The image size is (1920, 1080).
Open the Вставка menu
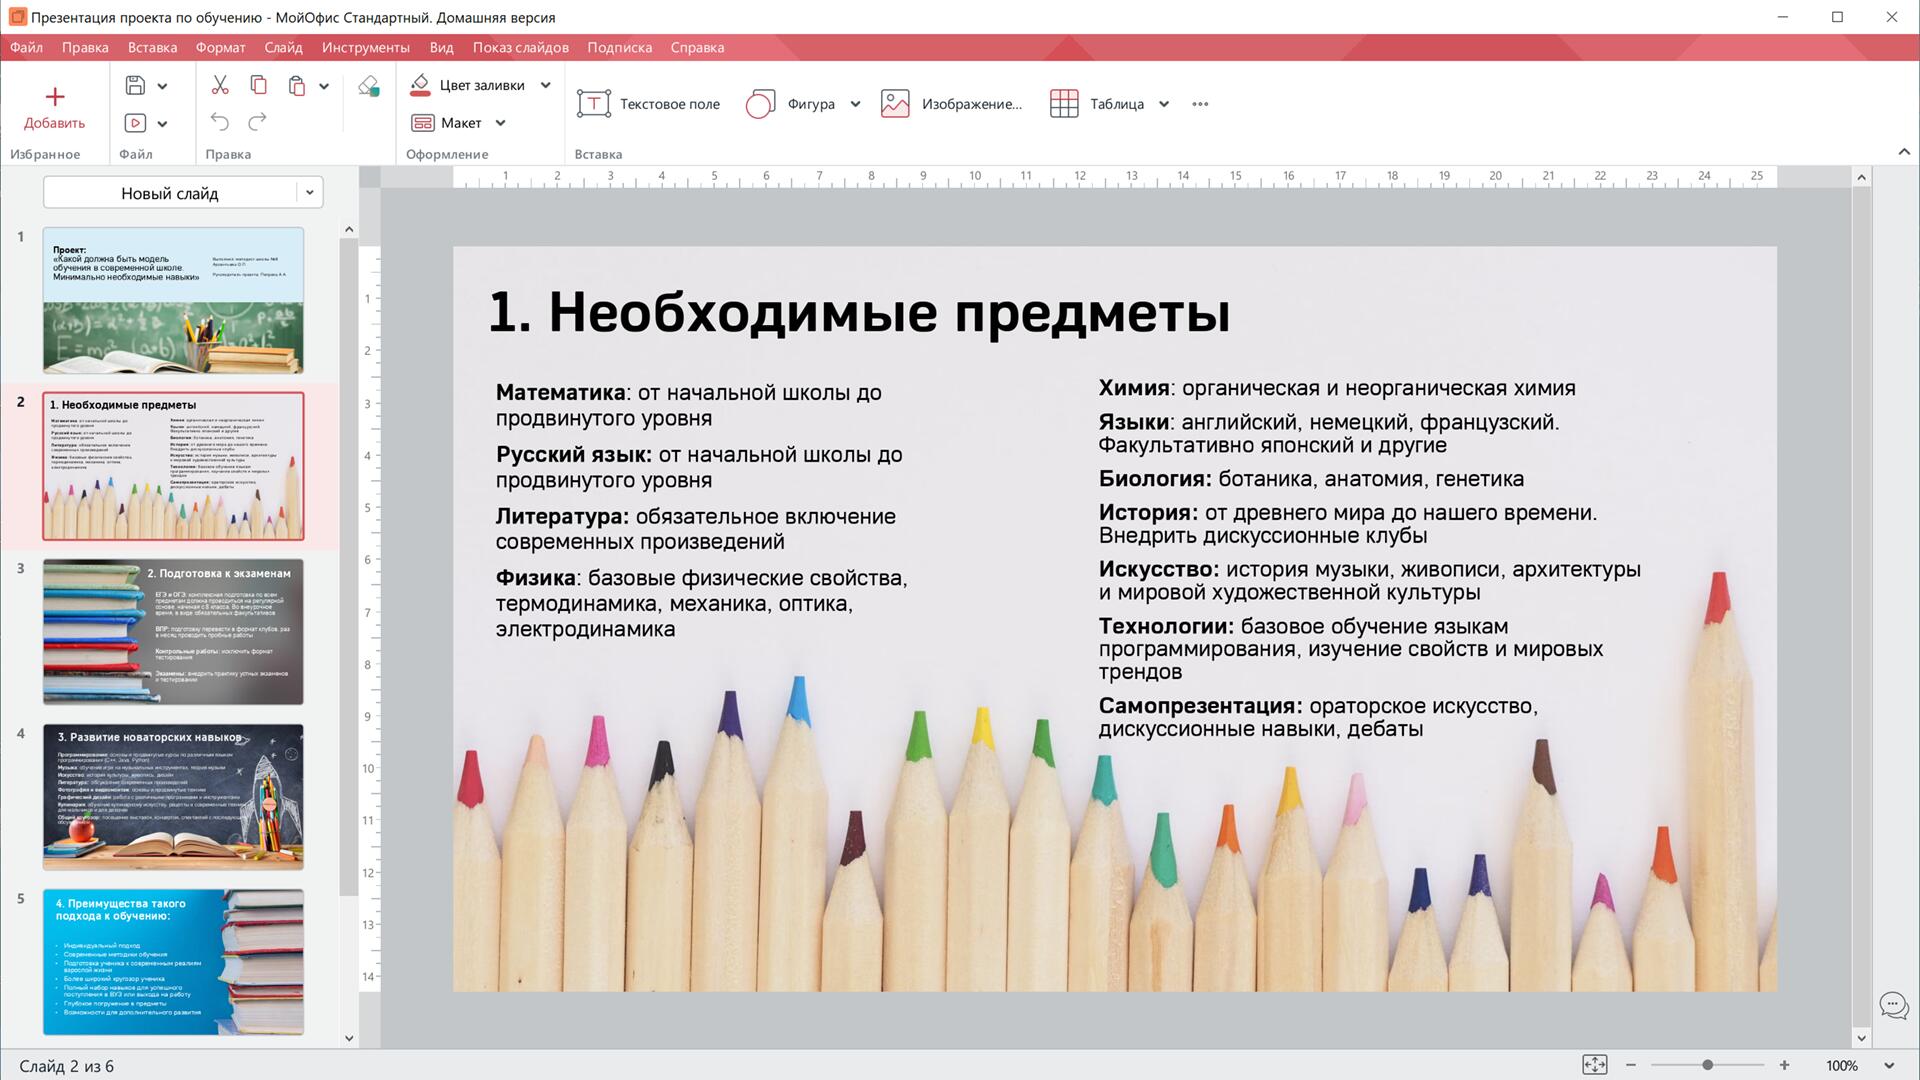coord(152,47)
